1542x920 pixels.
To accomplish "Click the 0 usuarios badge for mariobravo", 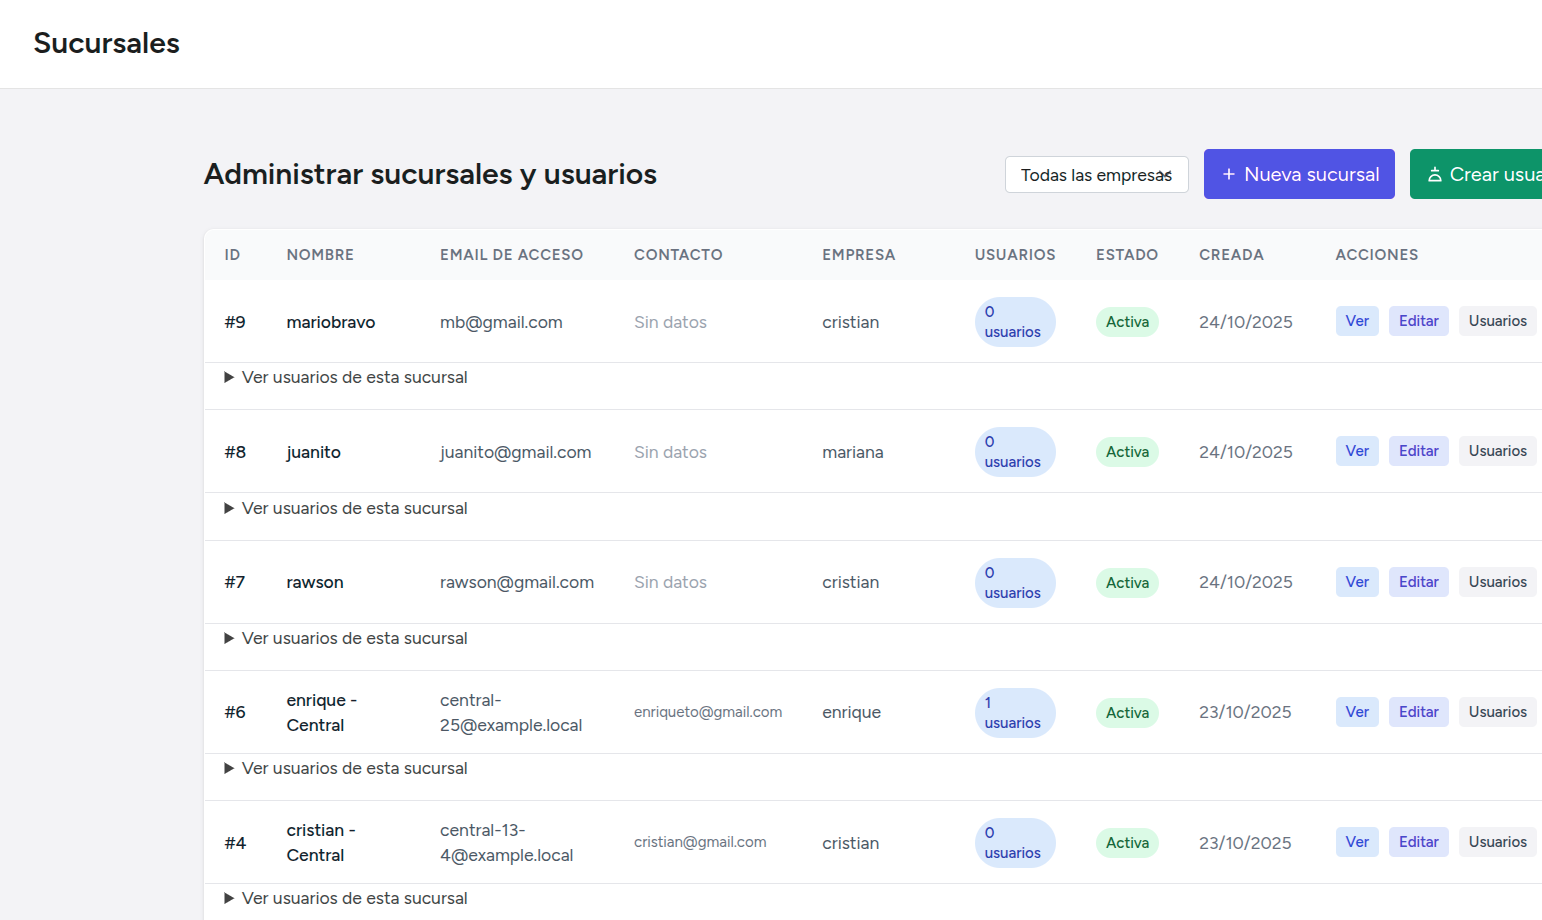I will [x=1014, y=322].
